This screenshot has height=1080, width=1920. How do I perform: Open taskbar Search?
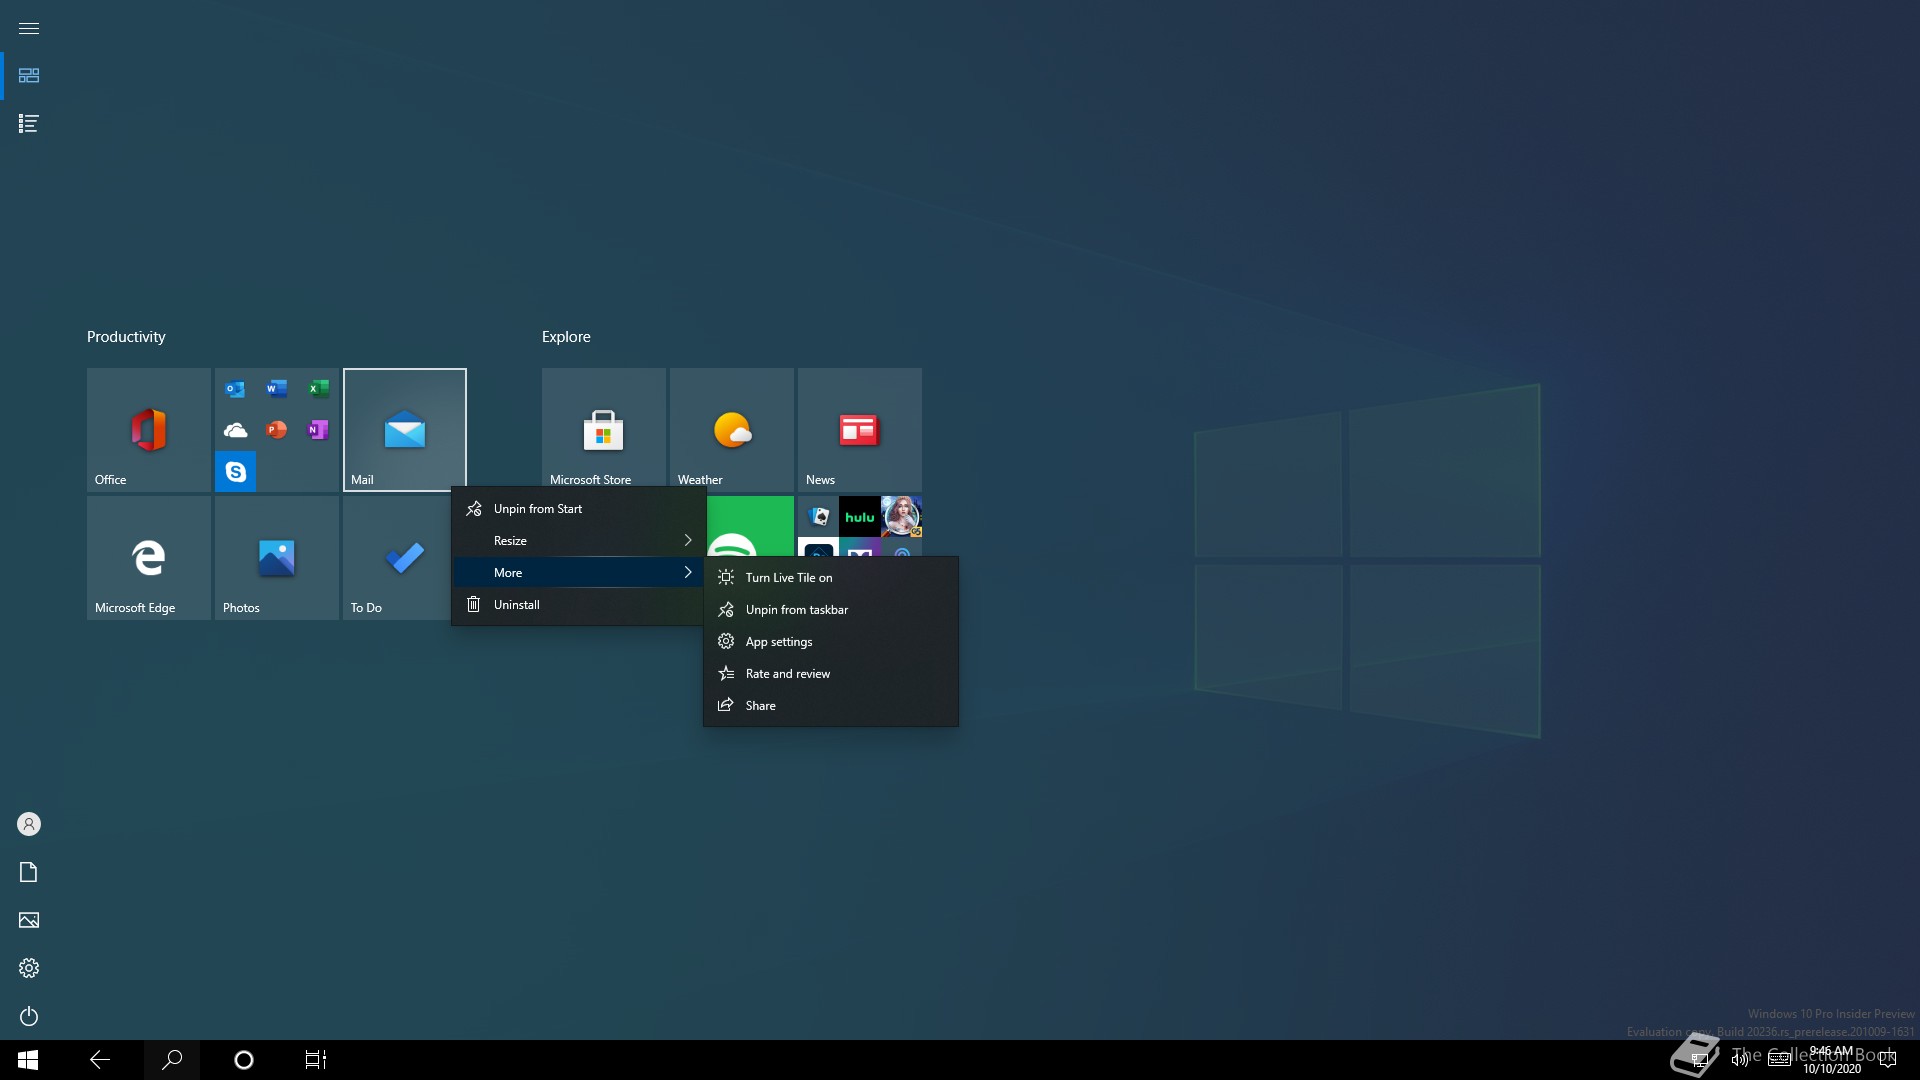pyautogui.click(x=172, y=1060)
